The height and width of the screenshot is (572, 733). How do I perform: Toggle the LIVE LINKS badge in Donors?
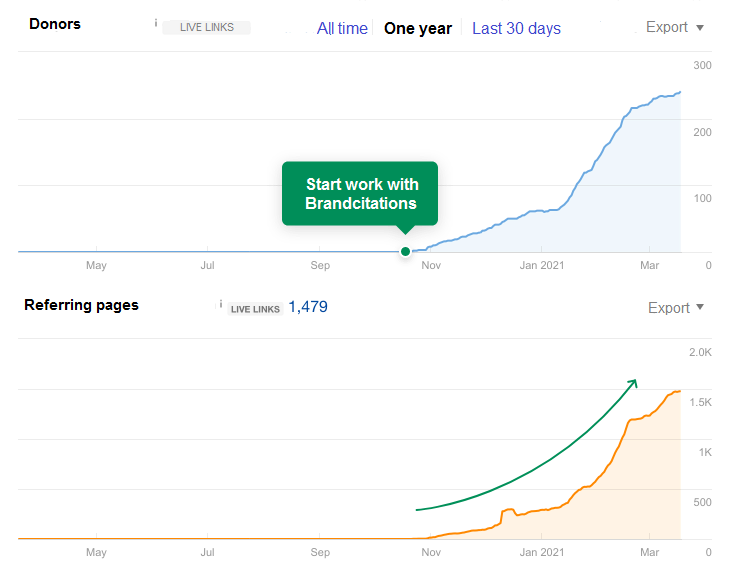204,28
